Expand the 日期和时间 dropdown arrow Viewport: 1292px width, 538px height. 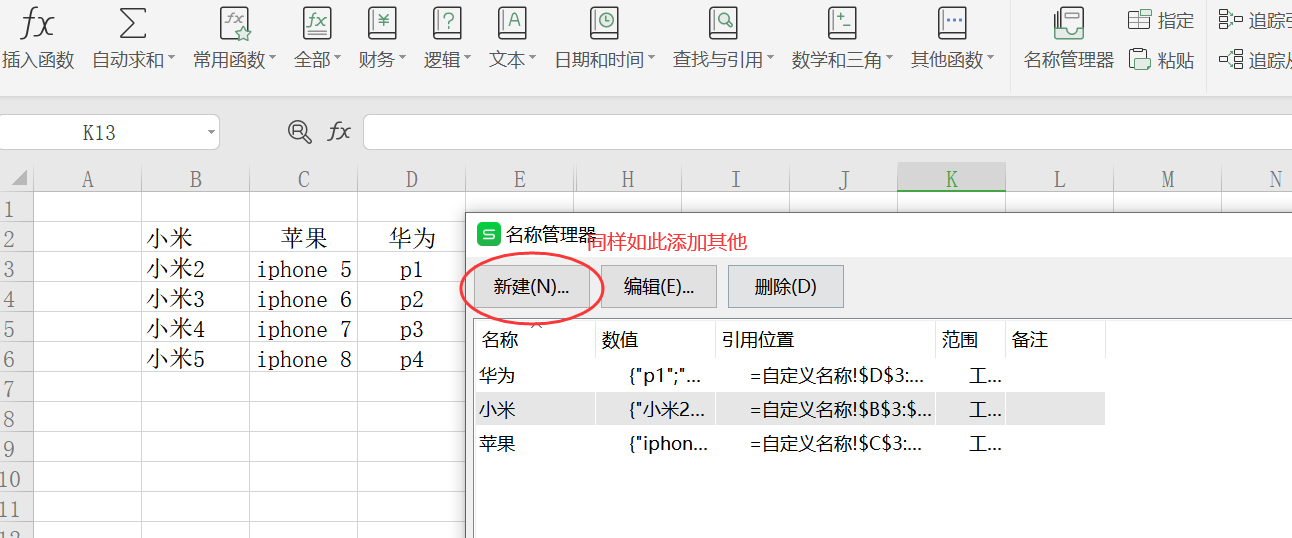click(x=651, y=59)
